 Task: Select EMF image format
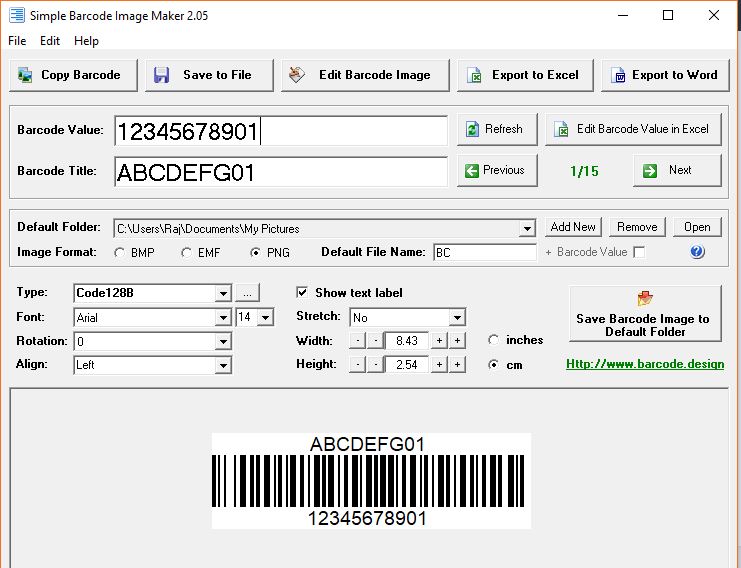pyautogui.click(x=186, y=253)
